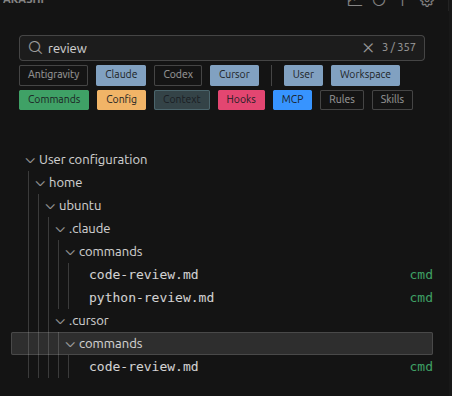
Task: Open python-review.md file
Action: pyautogui.click(x=151, y=298)
